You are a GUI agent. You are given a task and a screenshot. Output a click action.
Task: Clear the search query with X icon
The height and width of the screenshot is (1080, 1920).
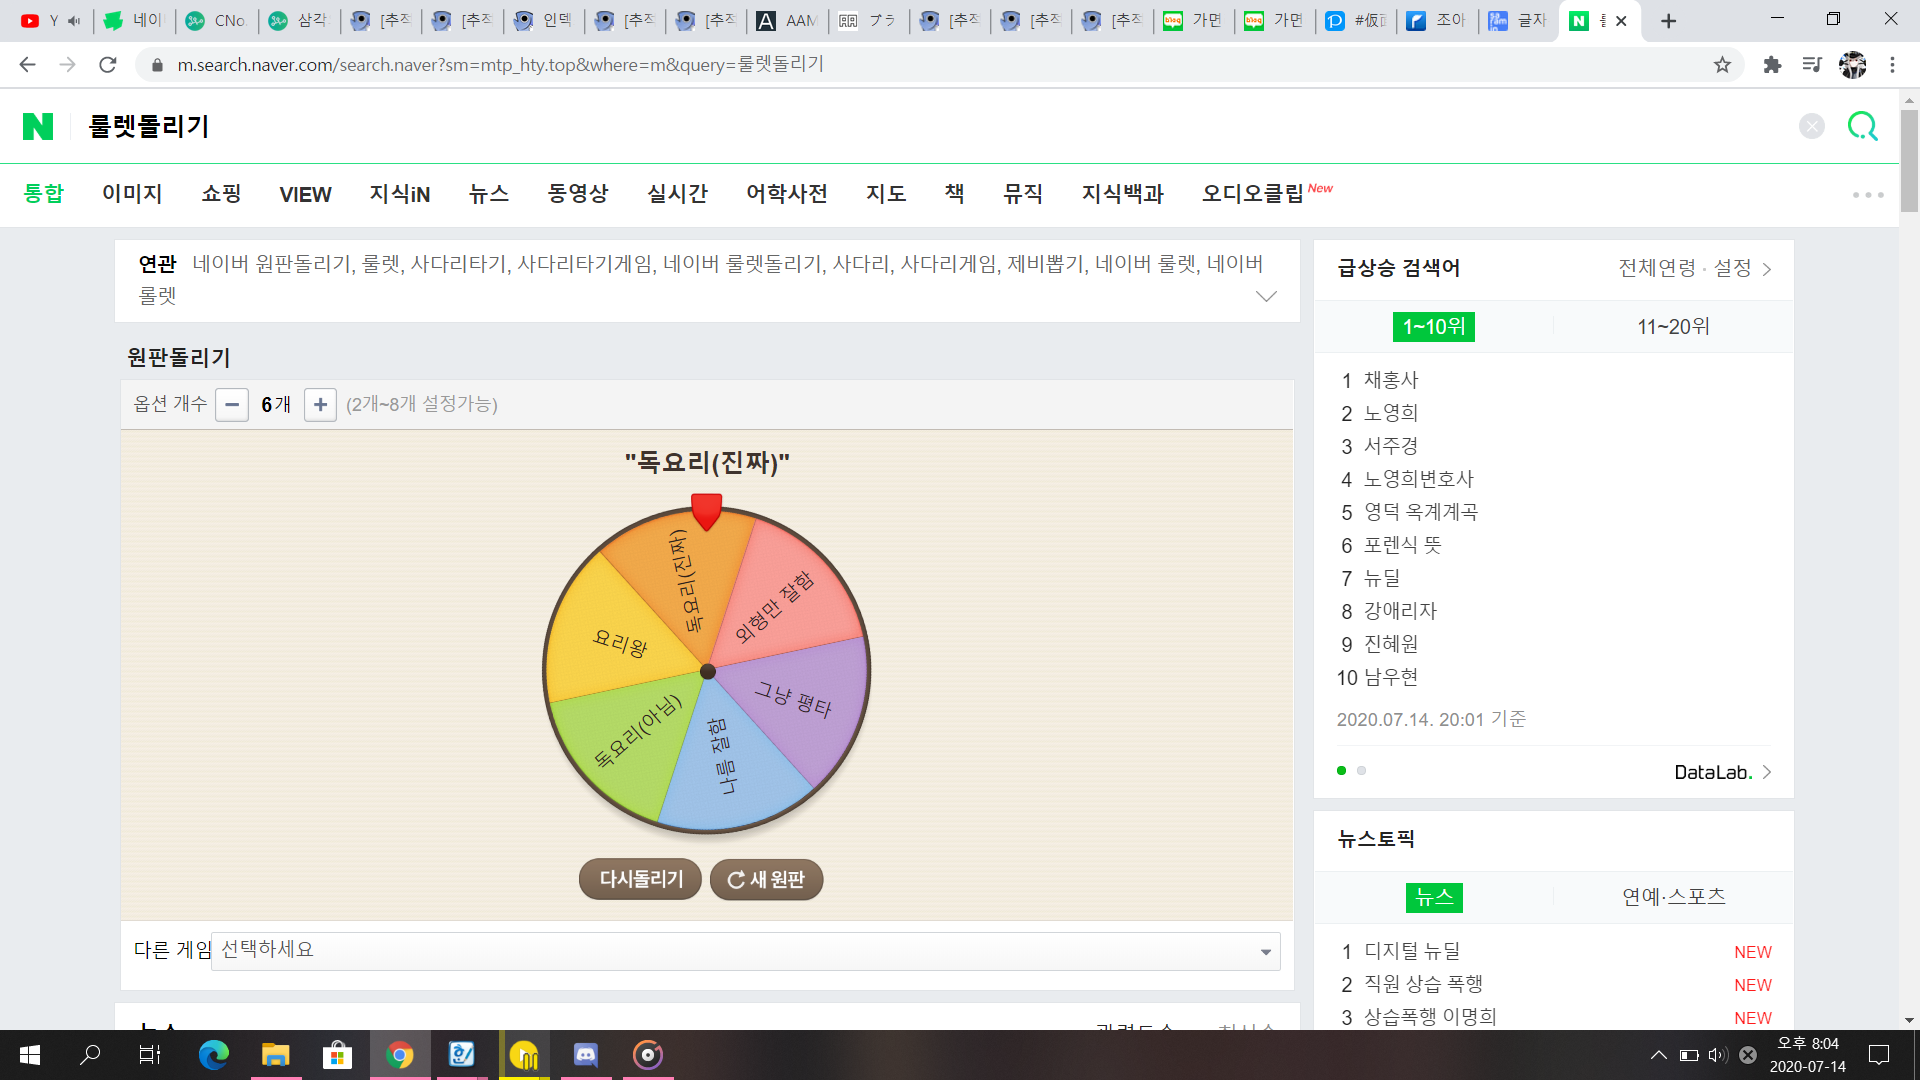pyautogui.click(x=1811, y=126)
